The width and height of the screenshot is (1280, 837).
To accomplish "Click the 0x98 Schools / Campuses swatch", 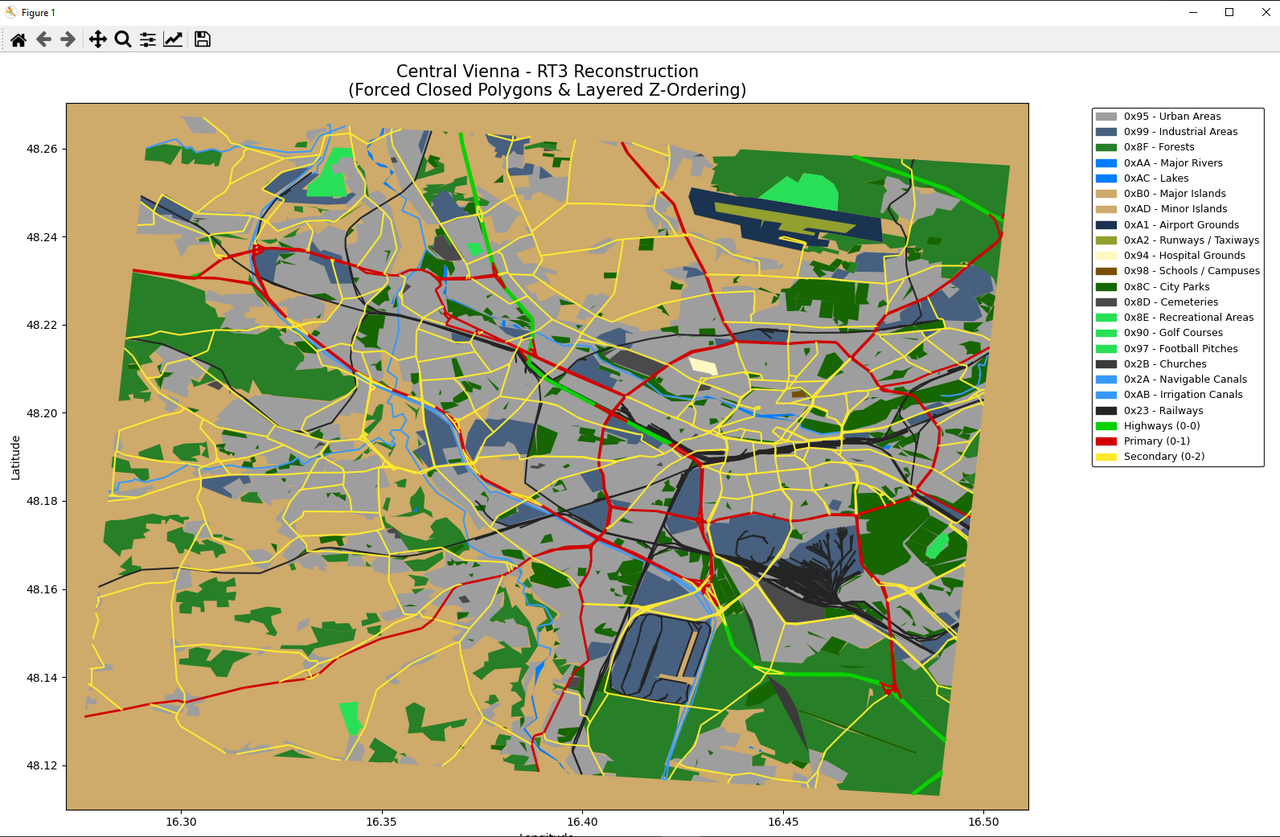I will [1107, 271].
